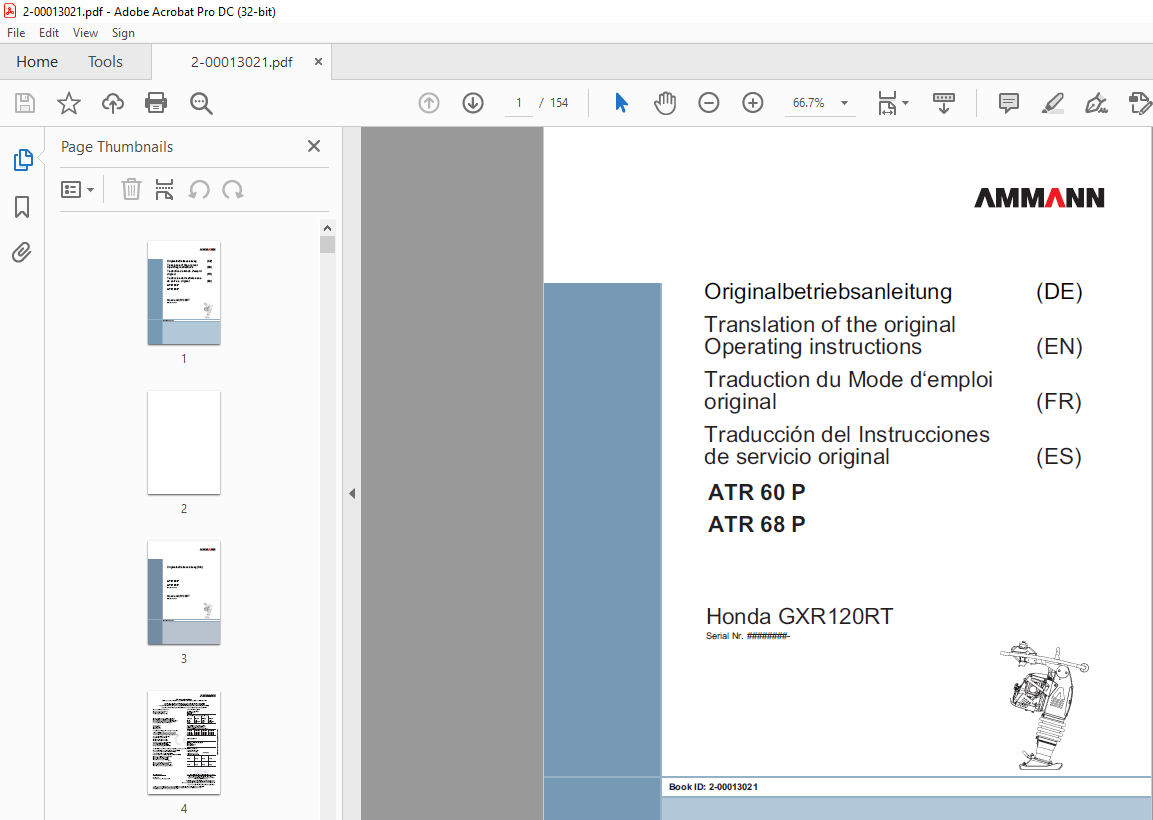
Task: Zoom out with the minus icon
Action: point(709,103)
